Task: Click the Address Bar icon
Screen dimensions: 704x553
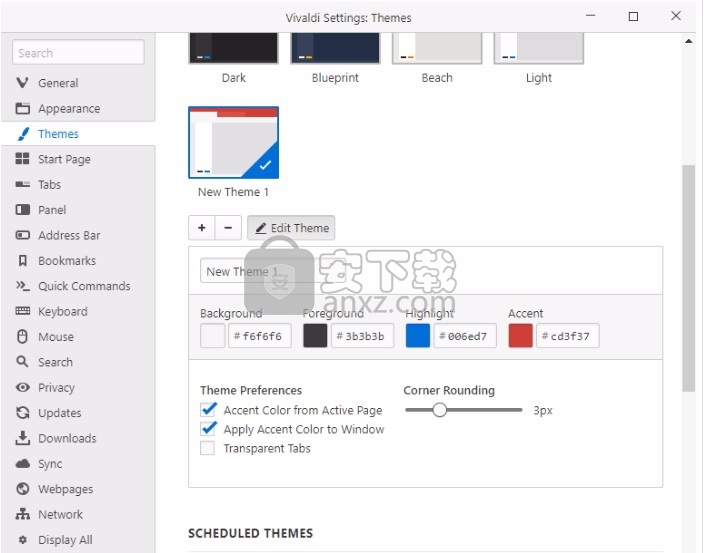Action: point(22,235)
